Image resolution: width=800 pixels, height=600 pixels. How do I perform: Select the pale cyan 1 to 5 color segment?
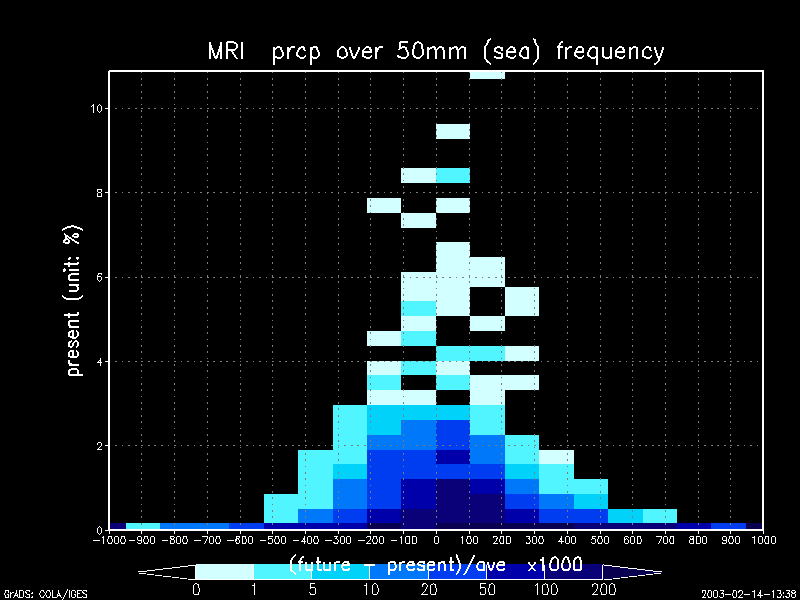pos(283,572)
